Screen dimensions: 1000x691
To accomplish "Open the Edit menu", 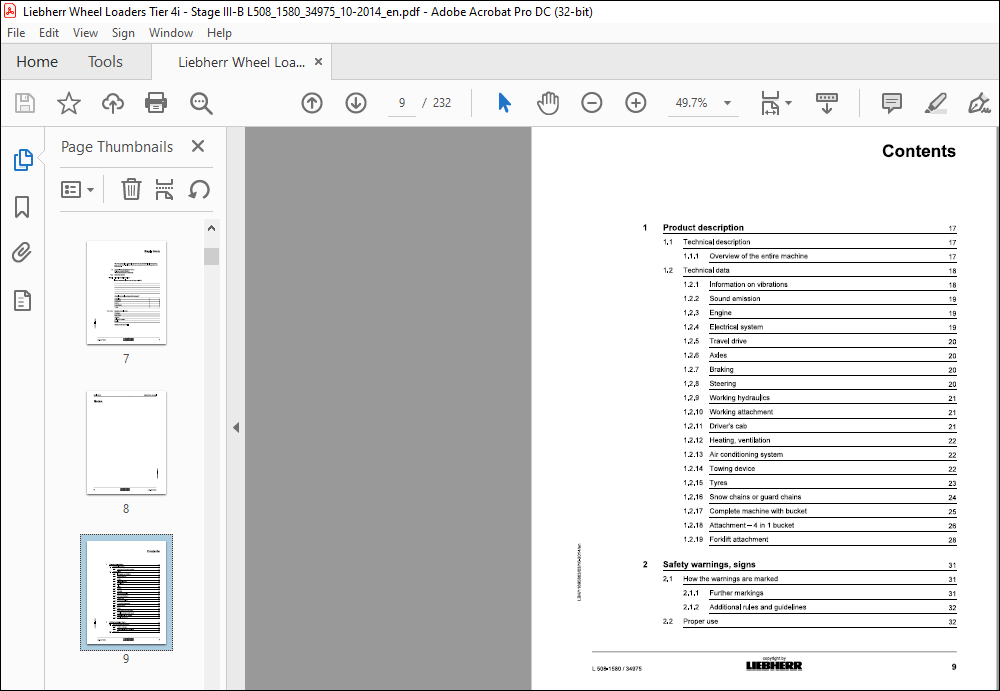I will 49,33.
